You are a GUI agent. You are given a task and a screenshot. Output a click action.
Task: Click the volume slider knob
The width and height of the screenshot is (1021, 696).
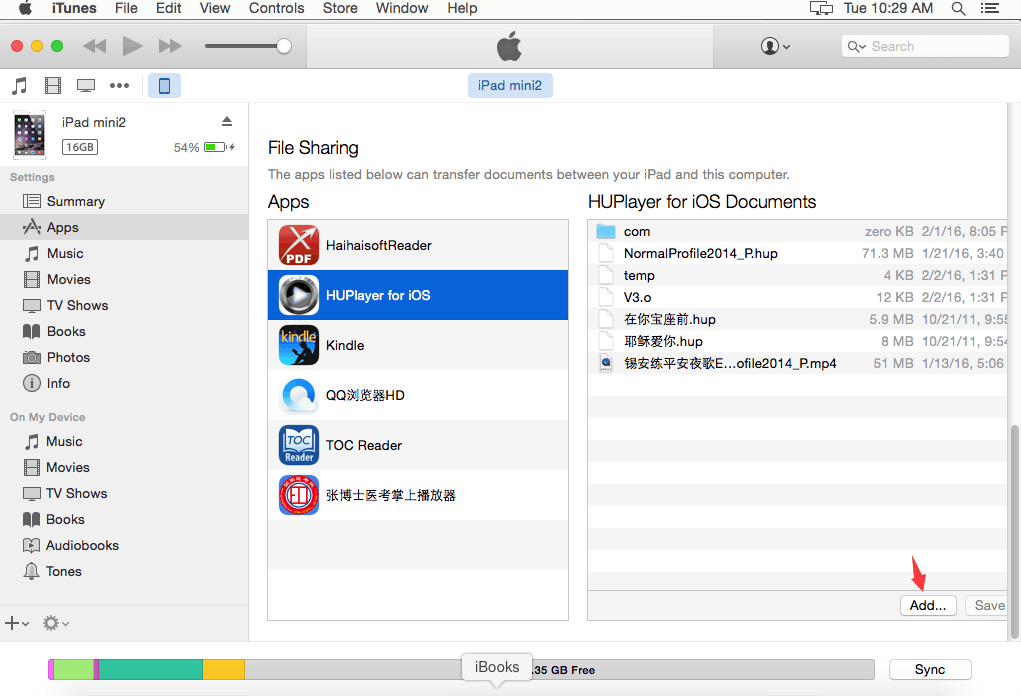tap(284, 46)
